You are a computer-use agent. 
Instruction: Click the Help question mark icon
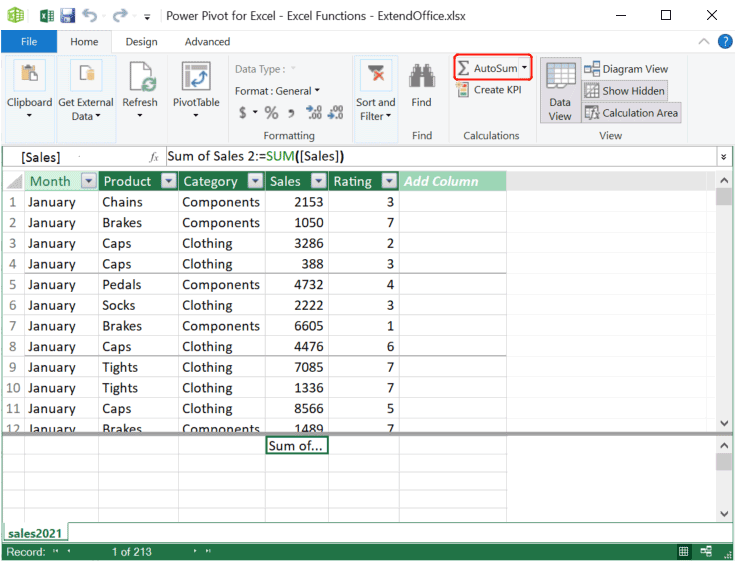click(724, 42)
